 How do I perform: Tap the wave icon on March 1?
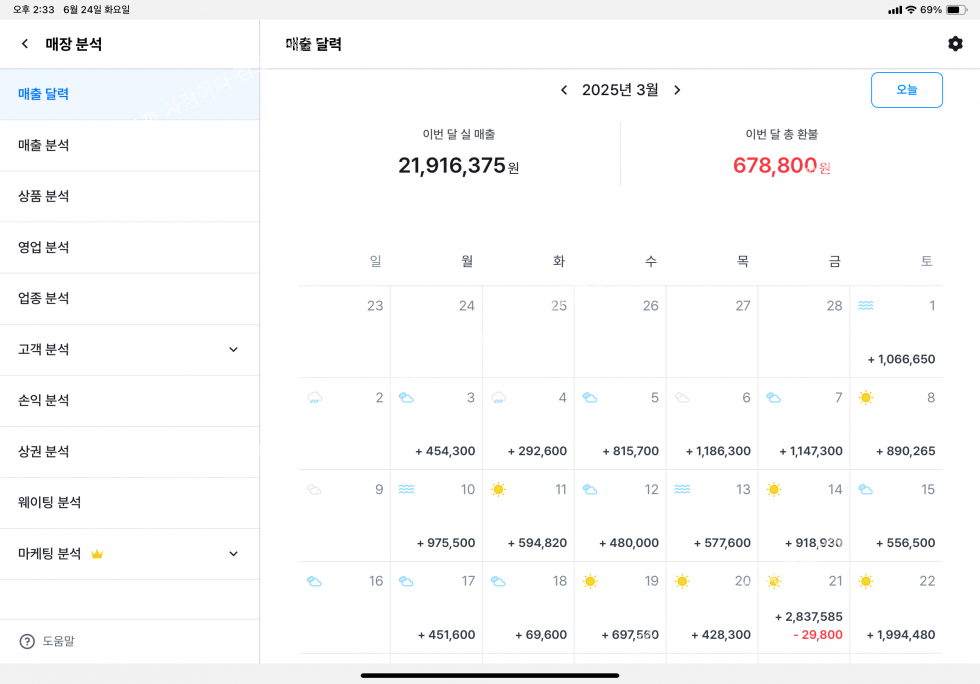(865, 306)
